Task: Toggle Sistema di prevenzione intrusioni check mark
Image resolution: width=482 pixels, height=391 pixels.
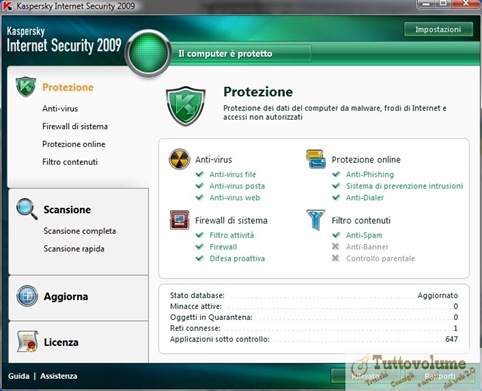Action: pos(336,186)
